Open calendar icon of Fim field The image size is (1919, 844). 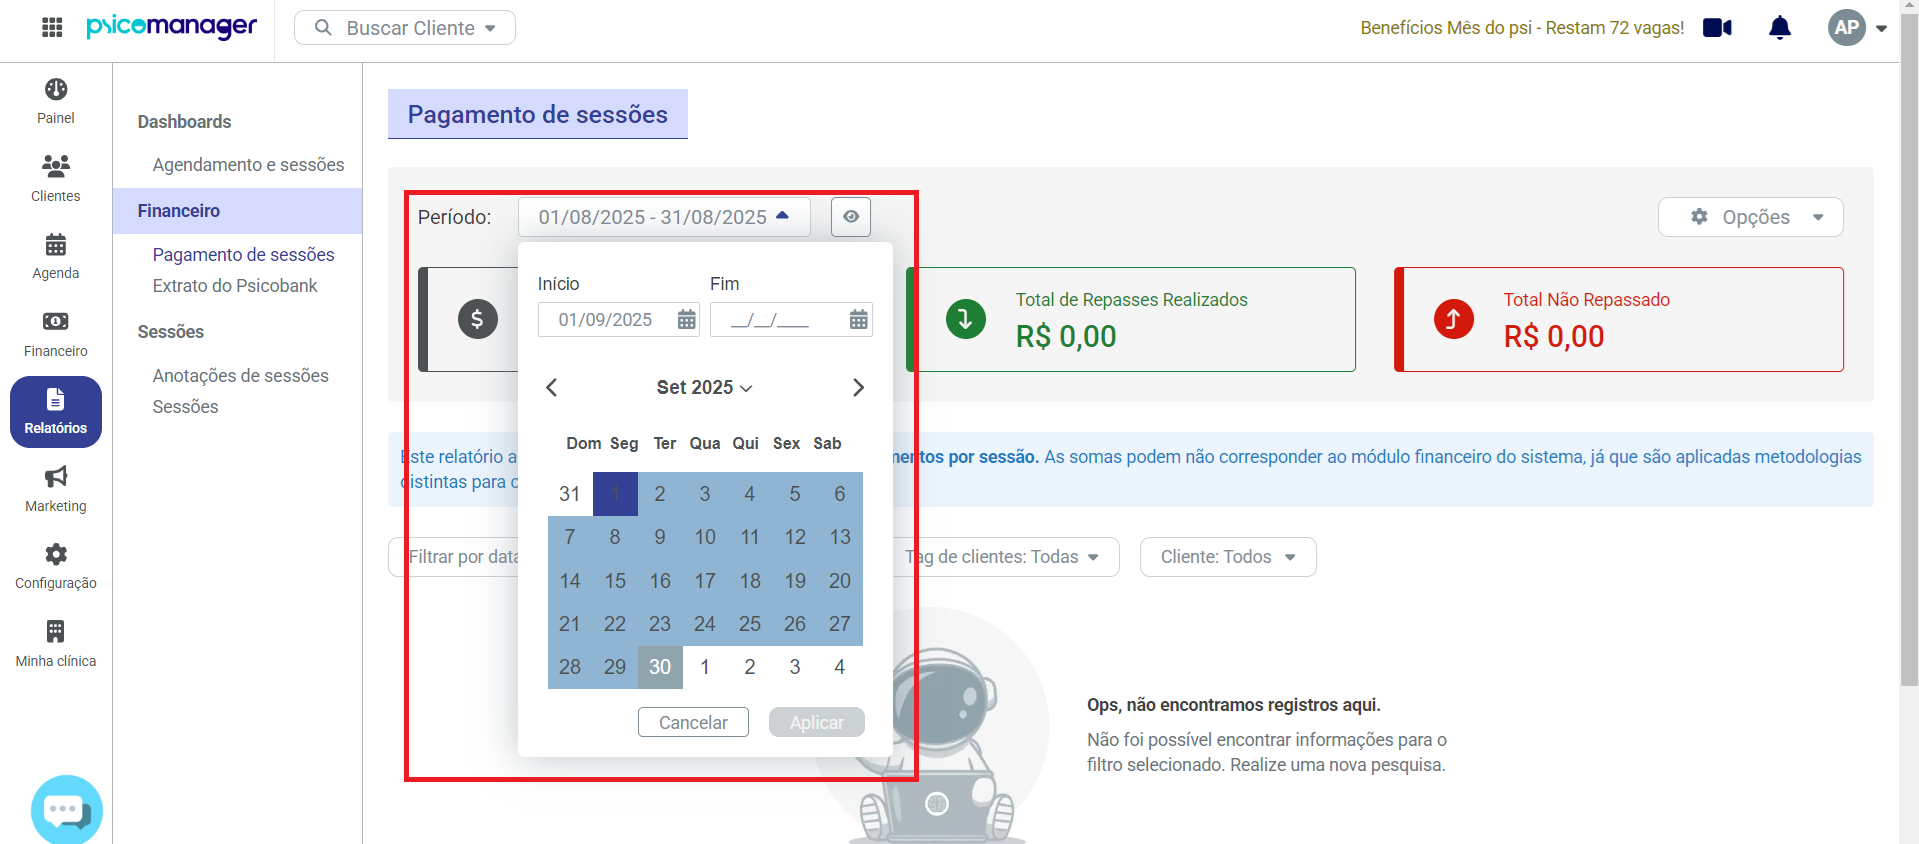(858, 320)
